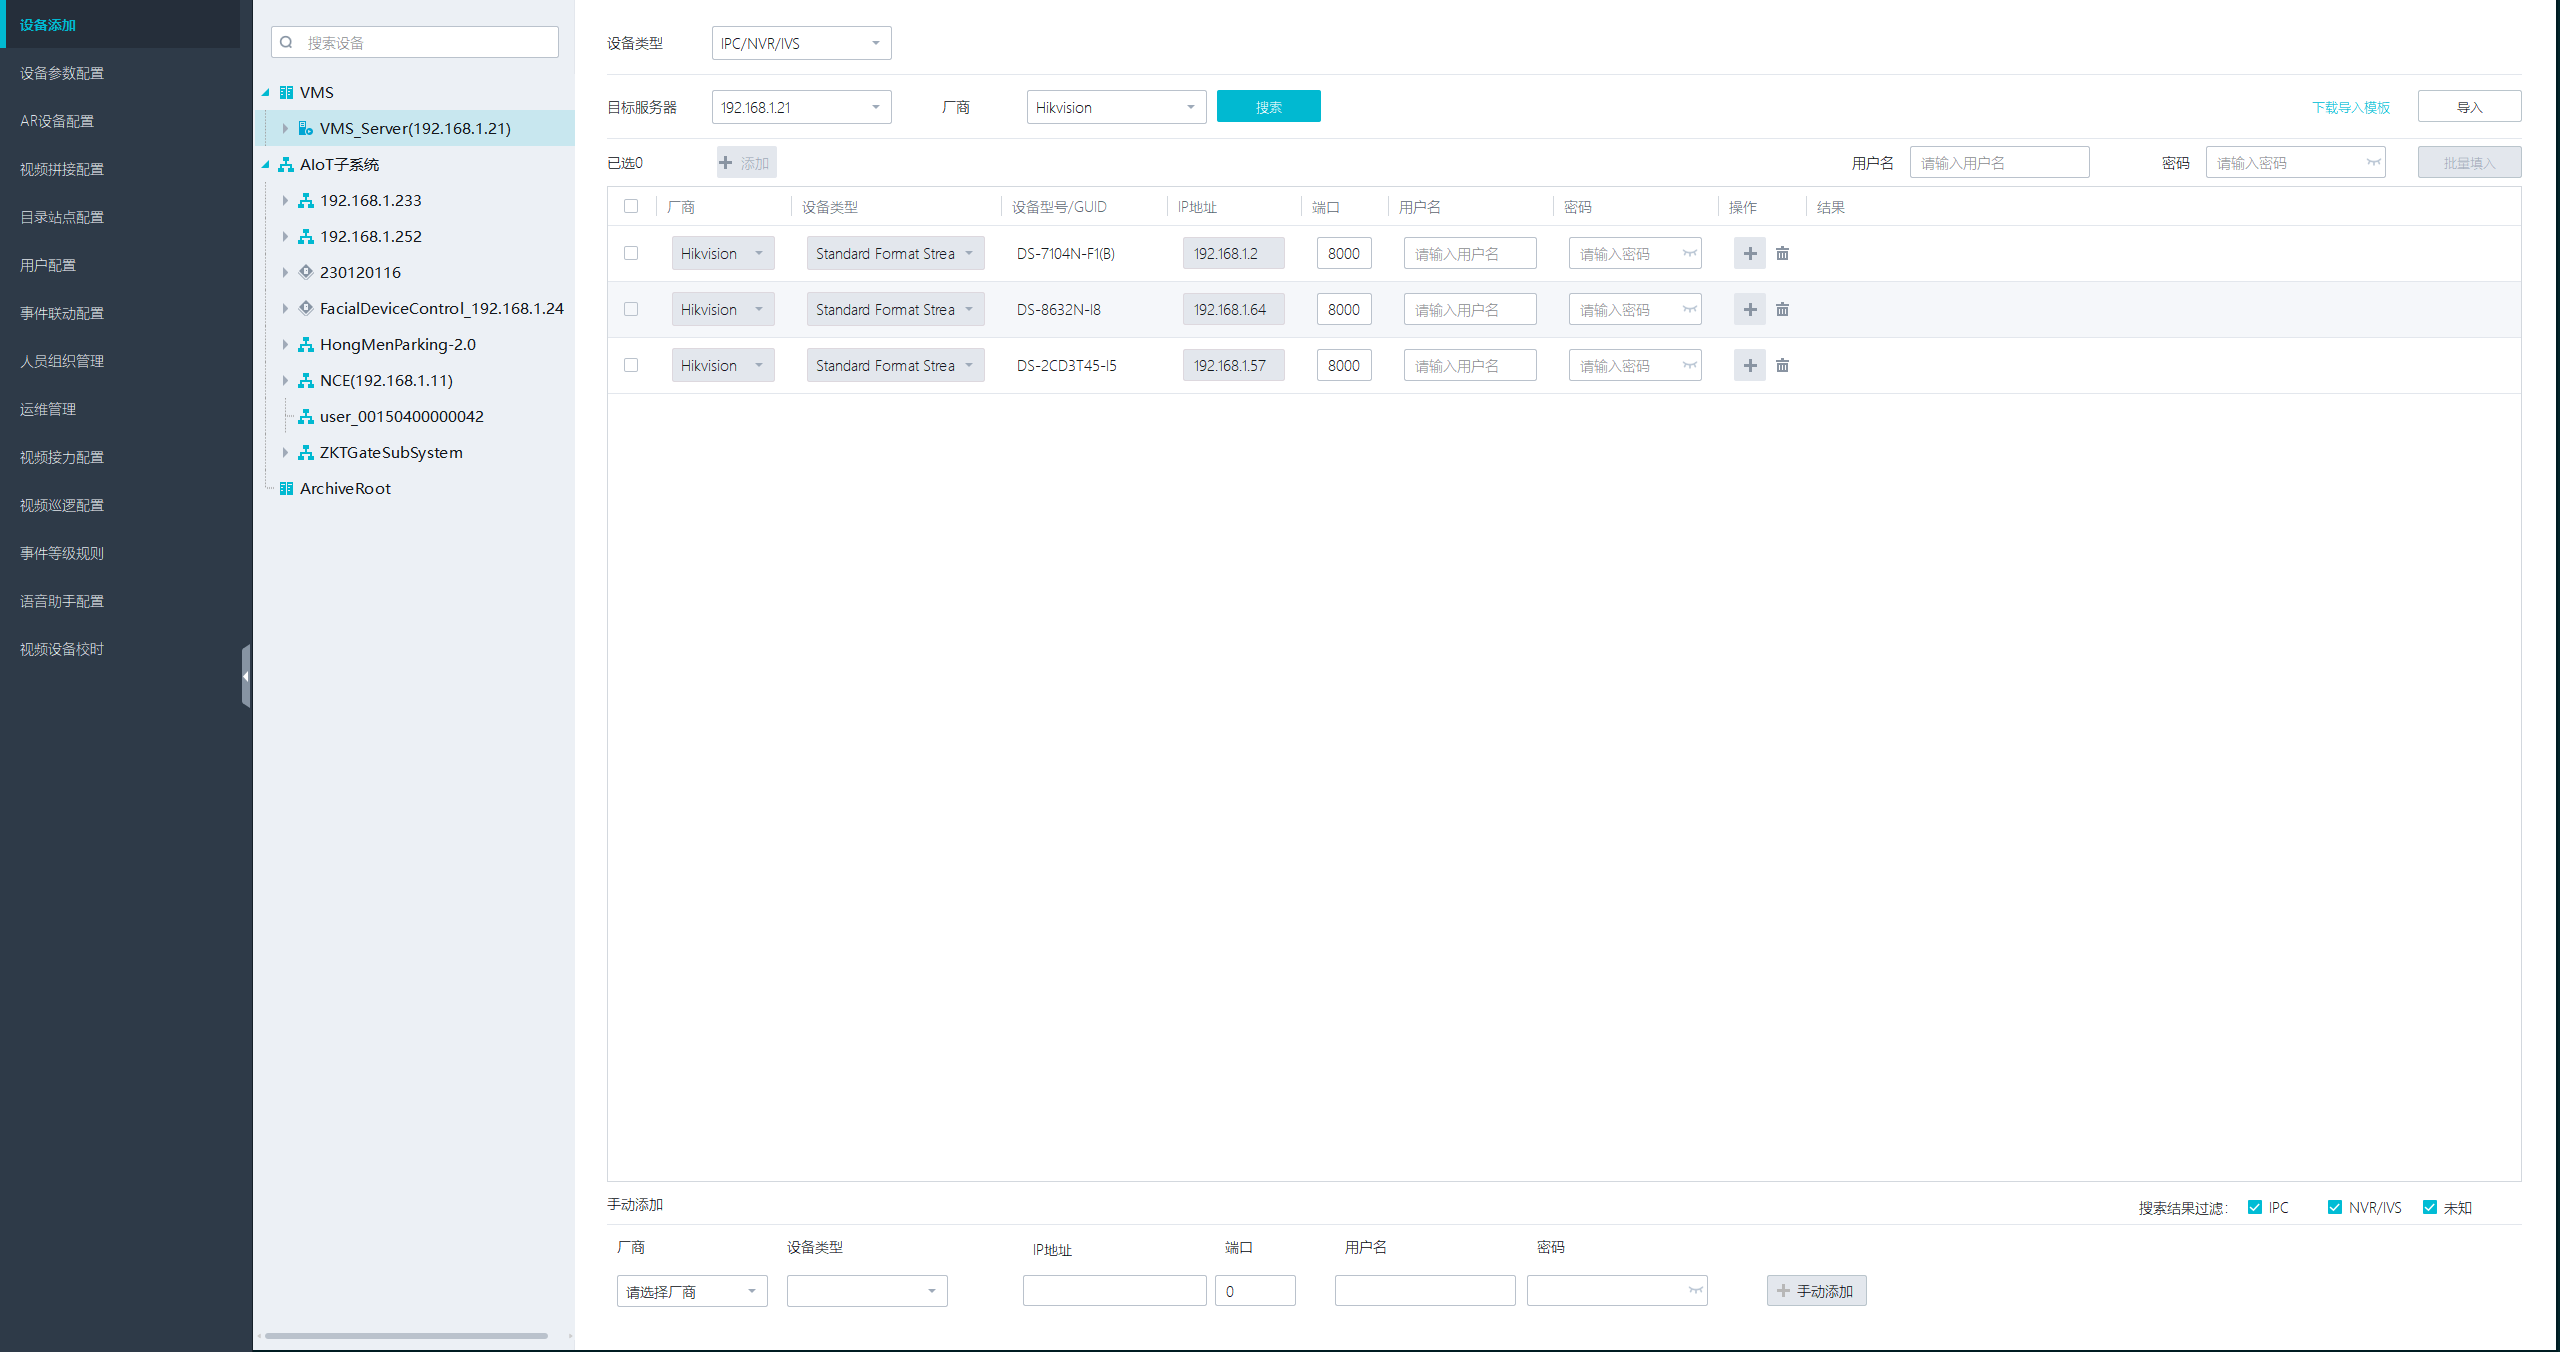Toggle password visibility eye in top password field

point(2373,163)
